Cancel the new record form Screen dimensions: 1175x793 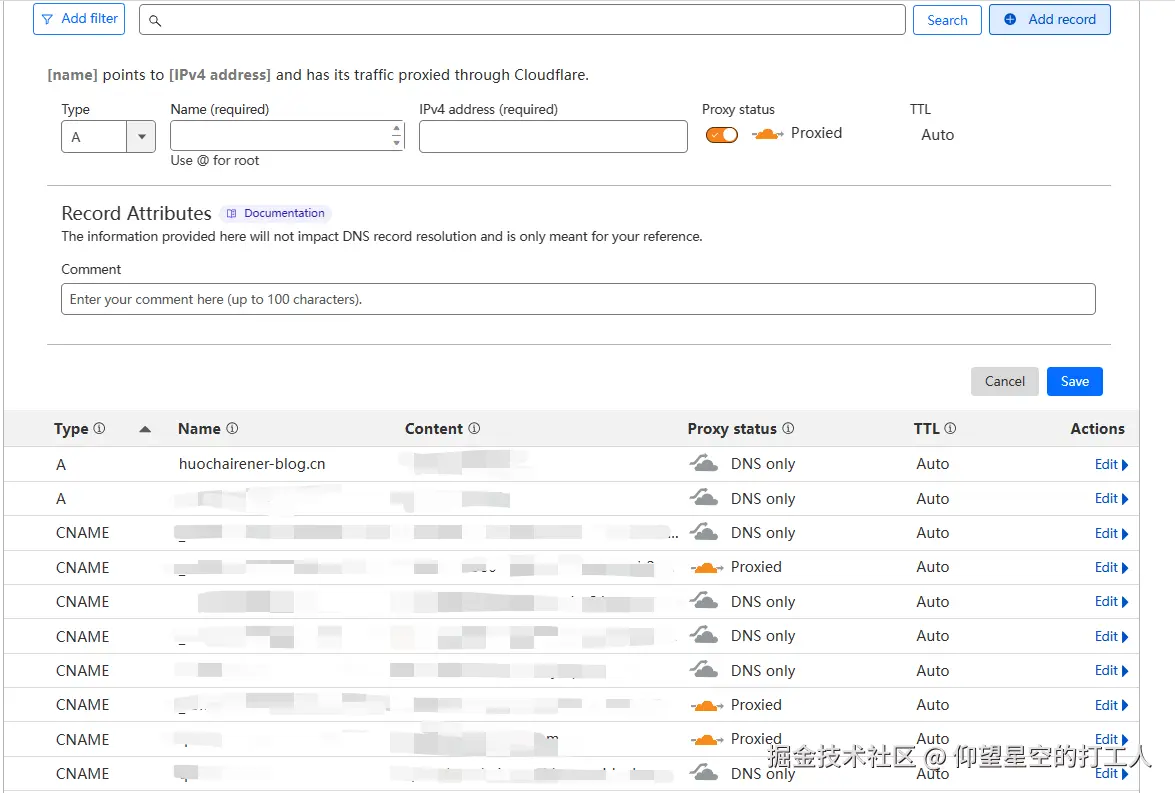click(1004, 381)
